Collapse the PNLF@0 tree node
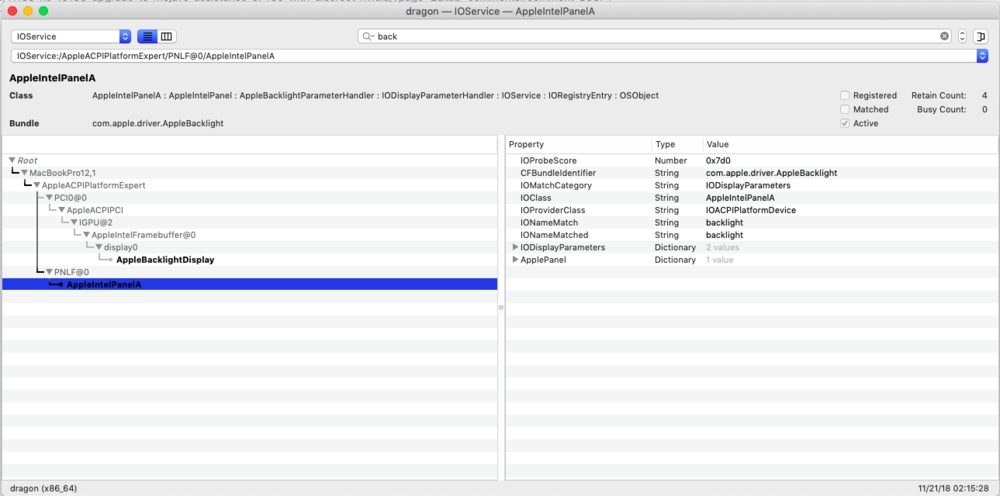 (x=49, y=272)
